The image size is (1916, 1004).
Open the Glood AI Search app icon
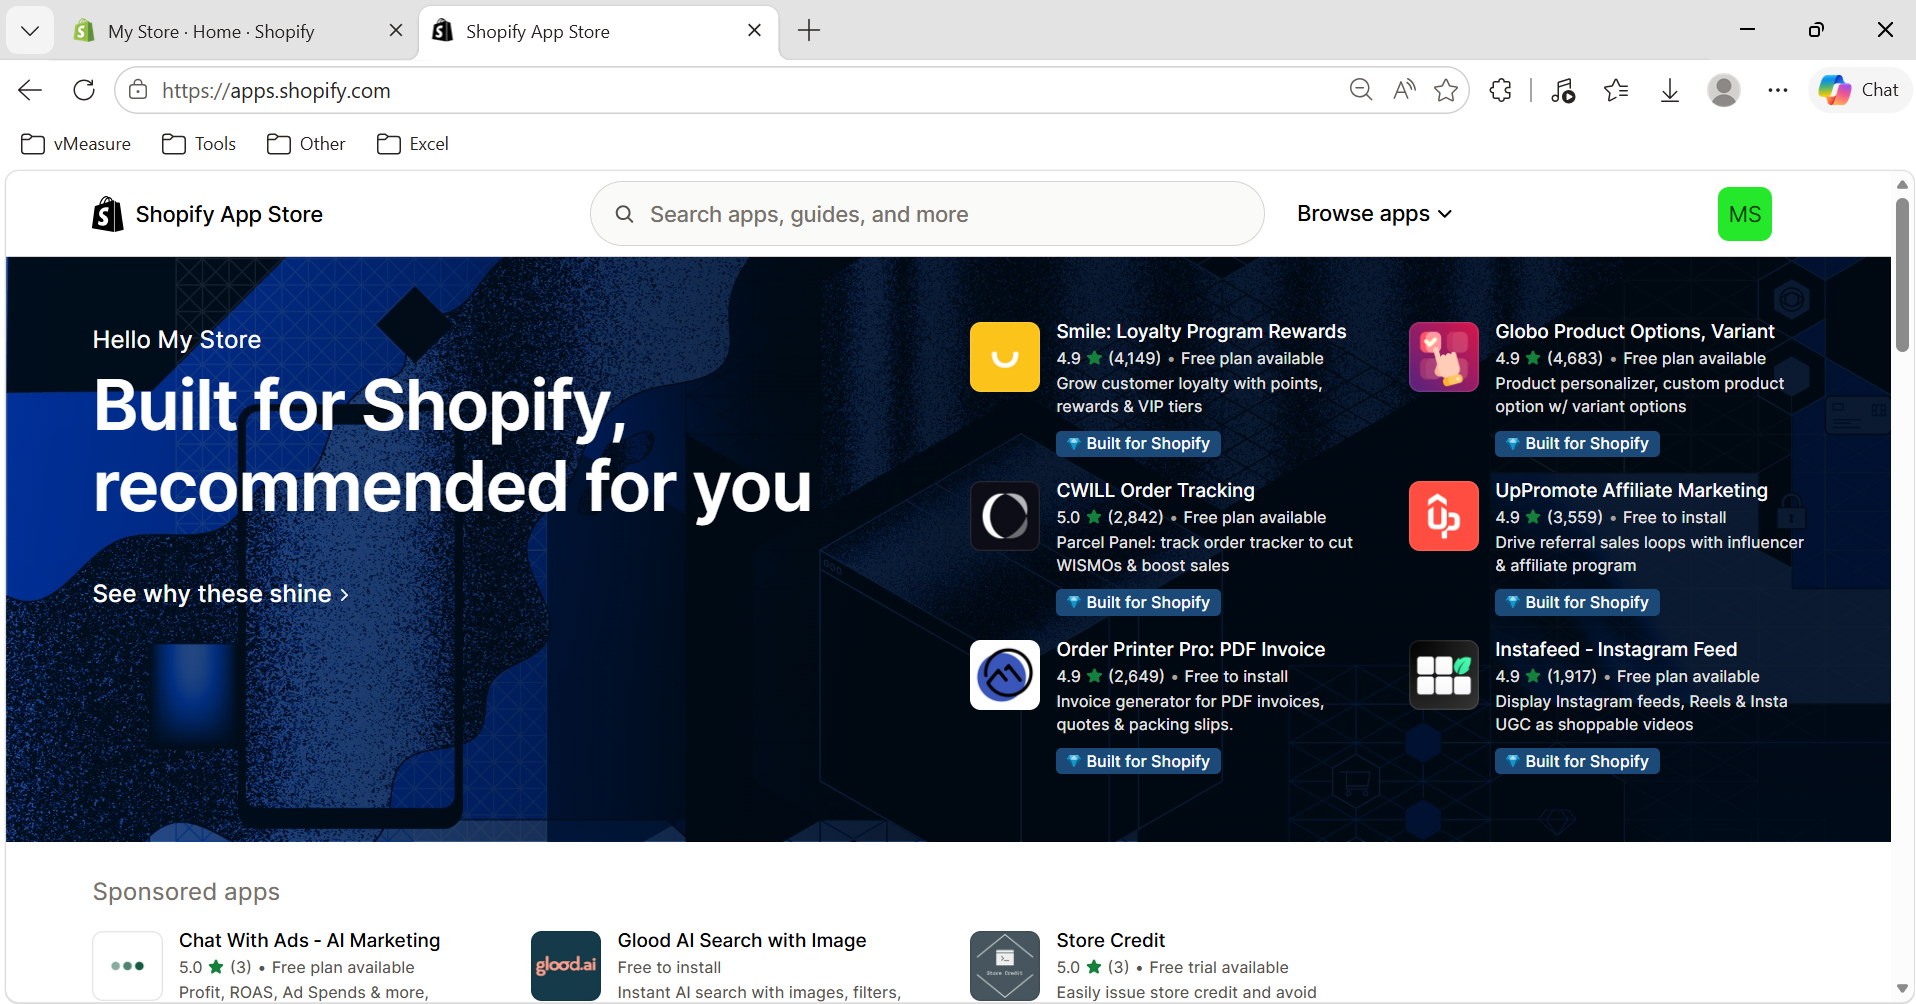(x=566, y=966)
